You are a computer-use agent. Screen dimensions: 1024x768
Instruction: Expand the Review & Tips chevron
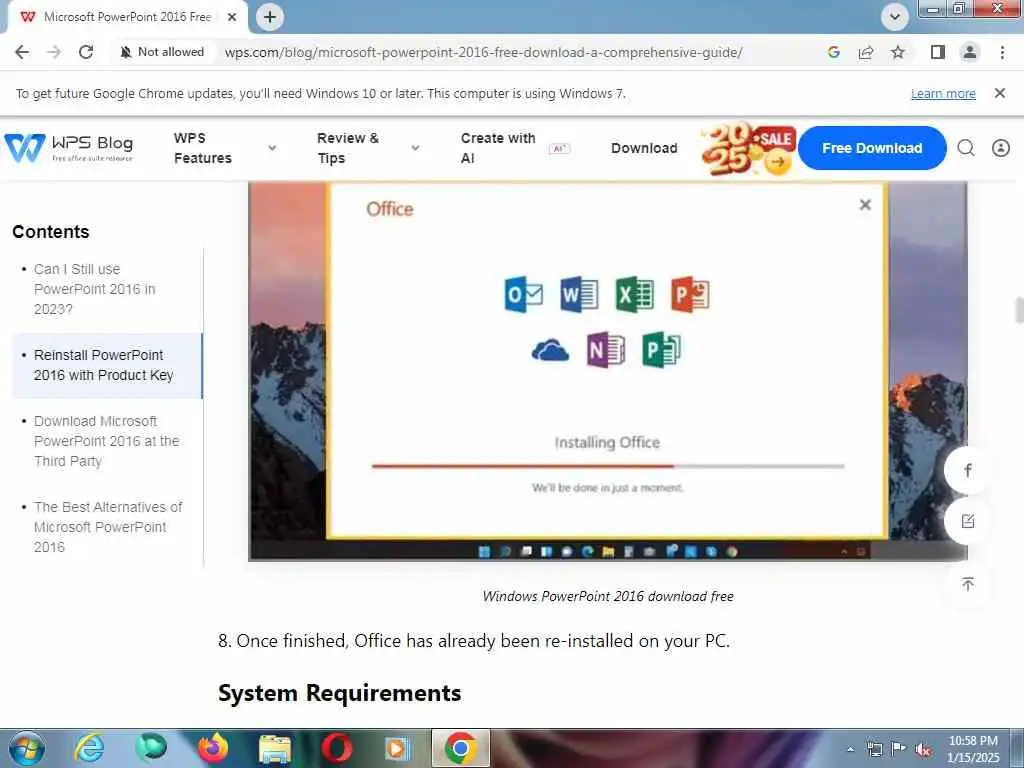coord(415,148)
